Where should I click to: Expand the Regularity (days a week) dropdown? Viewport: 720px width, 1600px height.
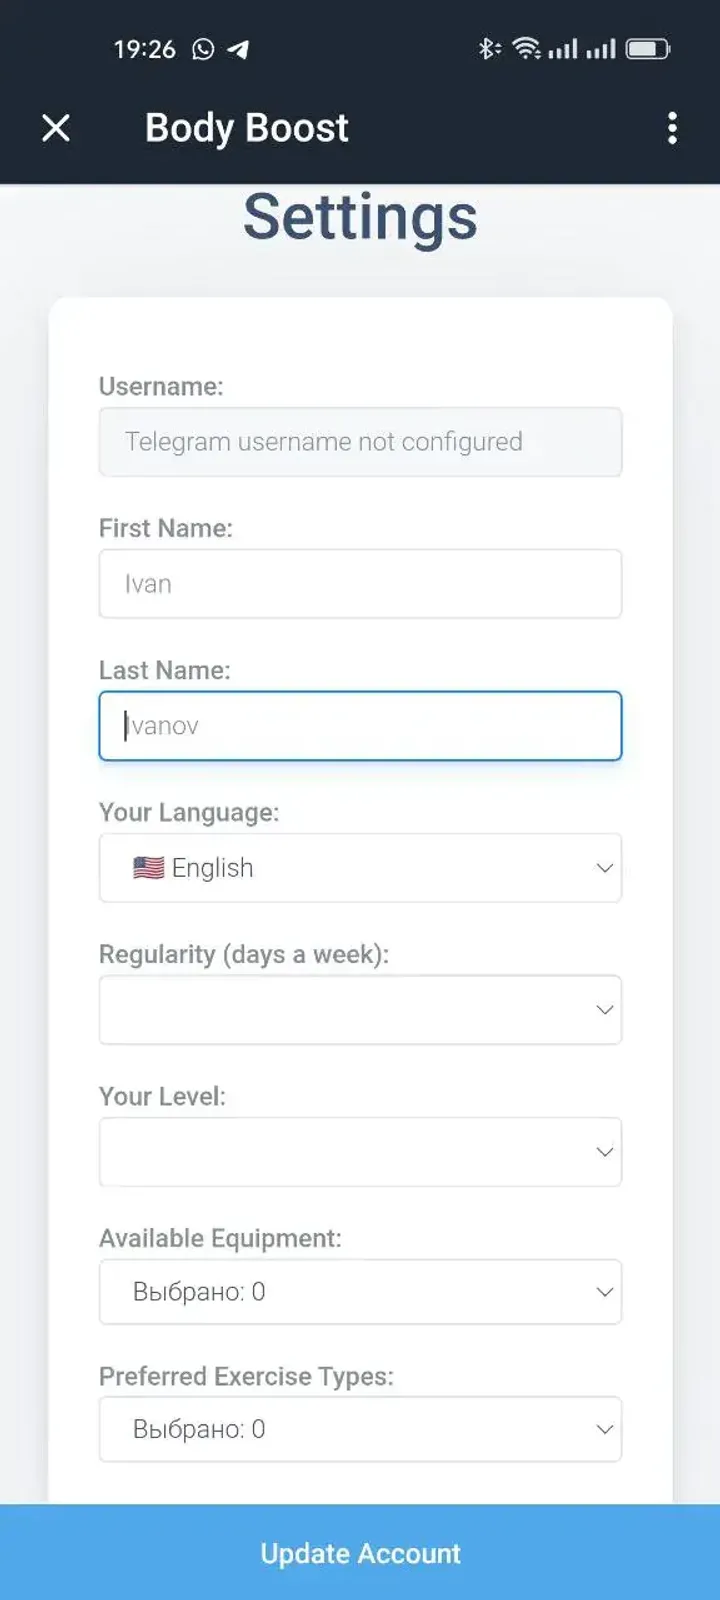point(360,1010)
